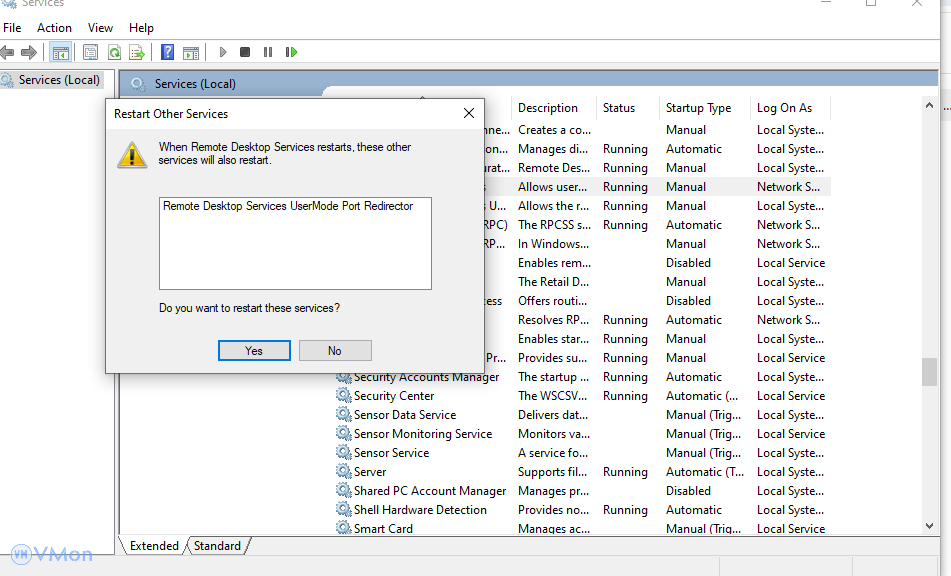This screenshot has width=951, height=576.
Task: Switch to the Standard tab
Action: point(217,546)
